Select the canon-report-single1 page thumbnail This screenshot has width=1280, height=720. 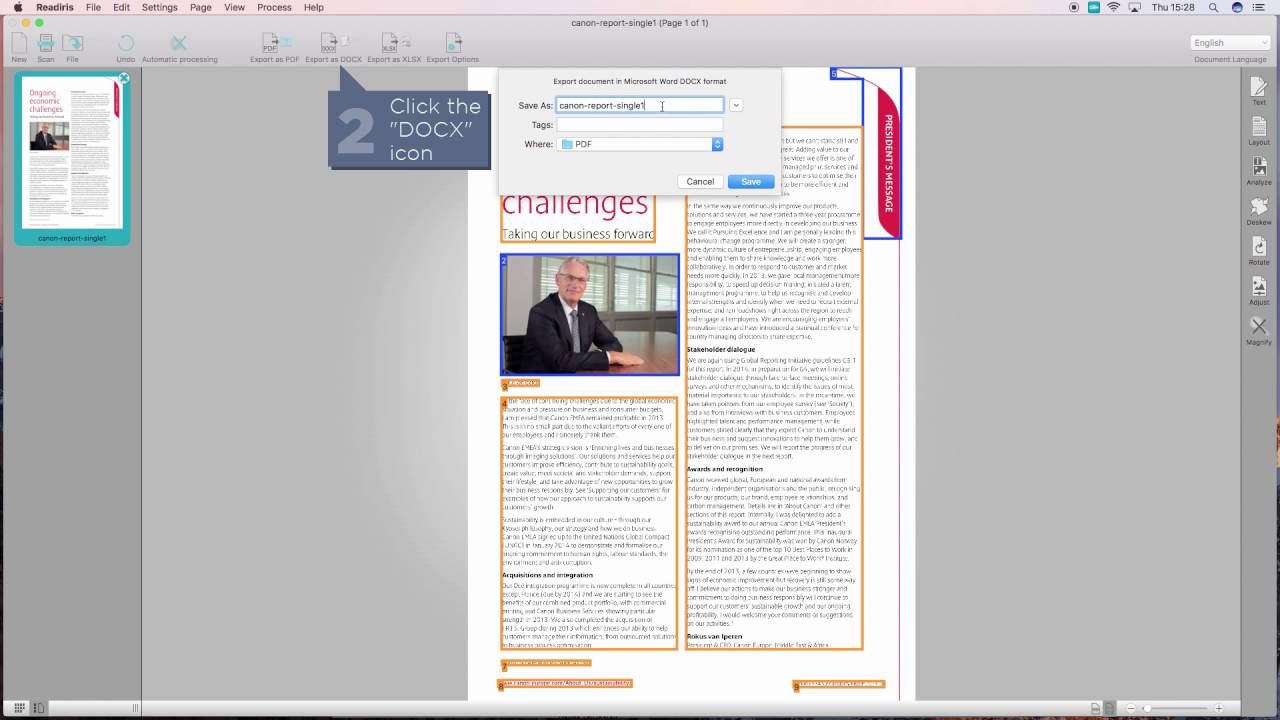click(x=72, y=155)
